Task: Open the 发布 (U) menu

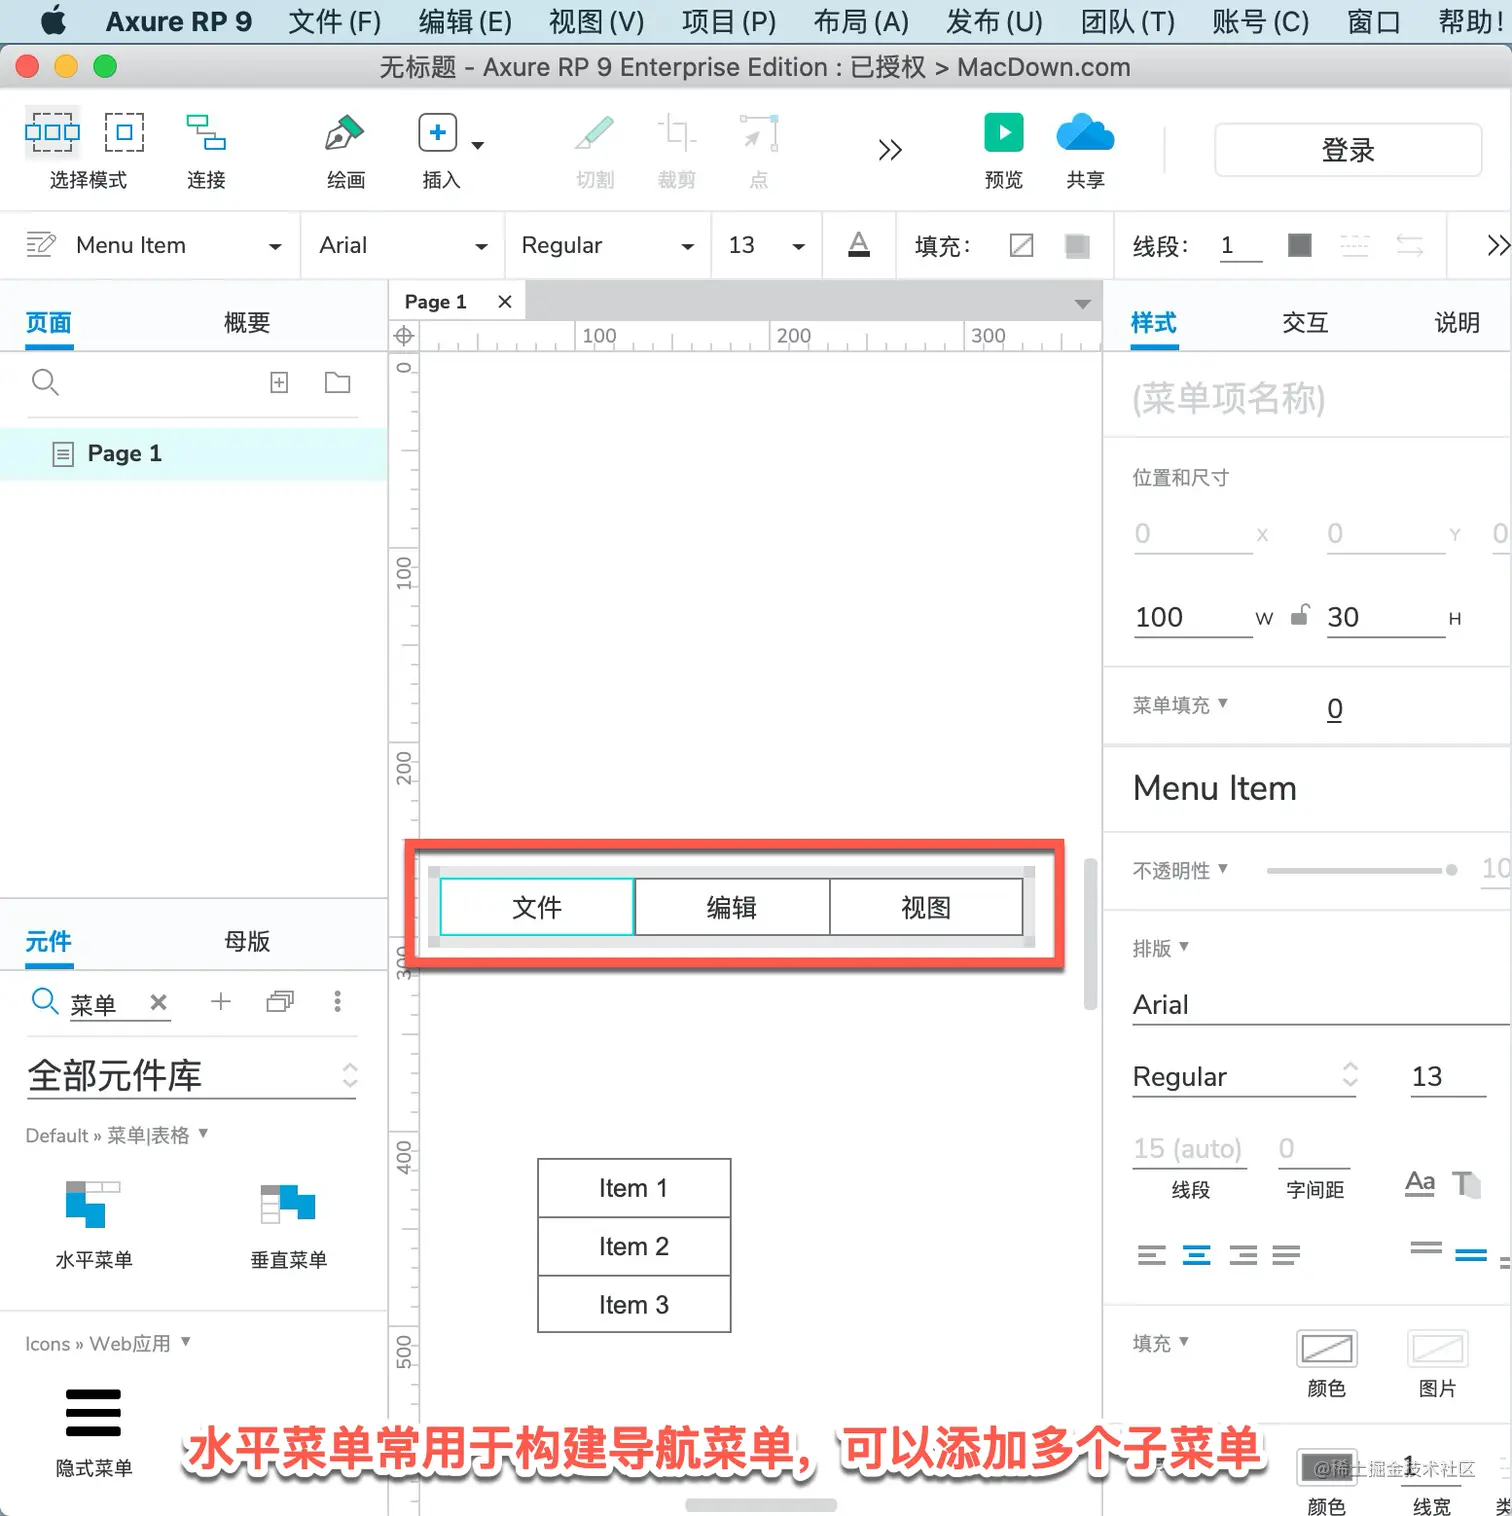Action: (x=995, y=21)
